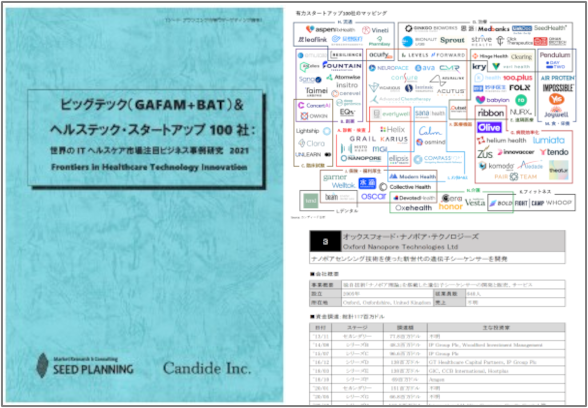
Task: Click the Oscar logo in the map
Action: [373, 196]
